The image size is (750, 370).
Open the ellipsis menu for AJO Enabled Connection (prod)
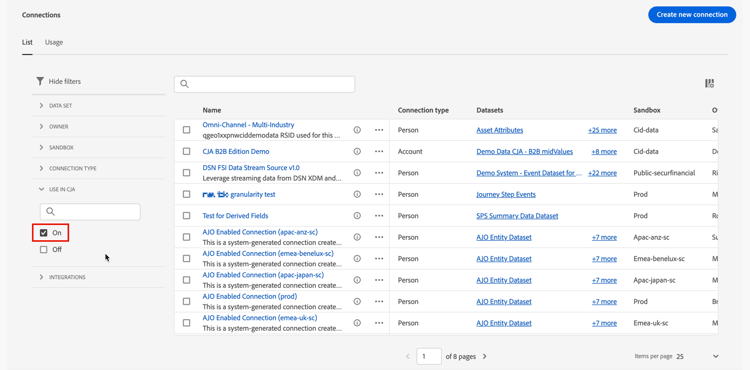point(379,302)
